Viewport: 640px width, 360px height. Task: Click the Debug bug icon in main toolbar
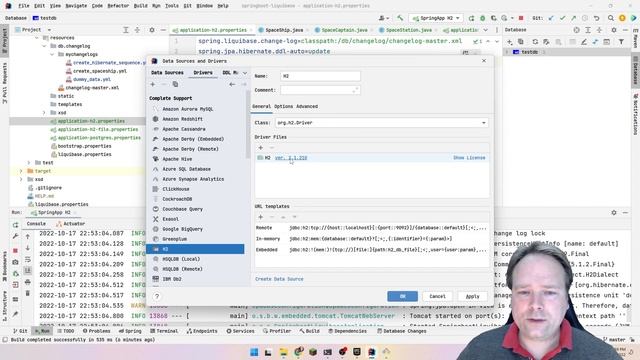coord(482,18)
